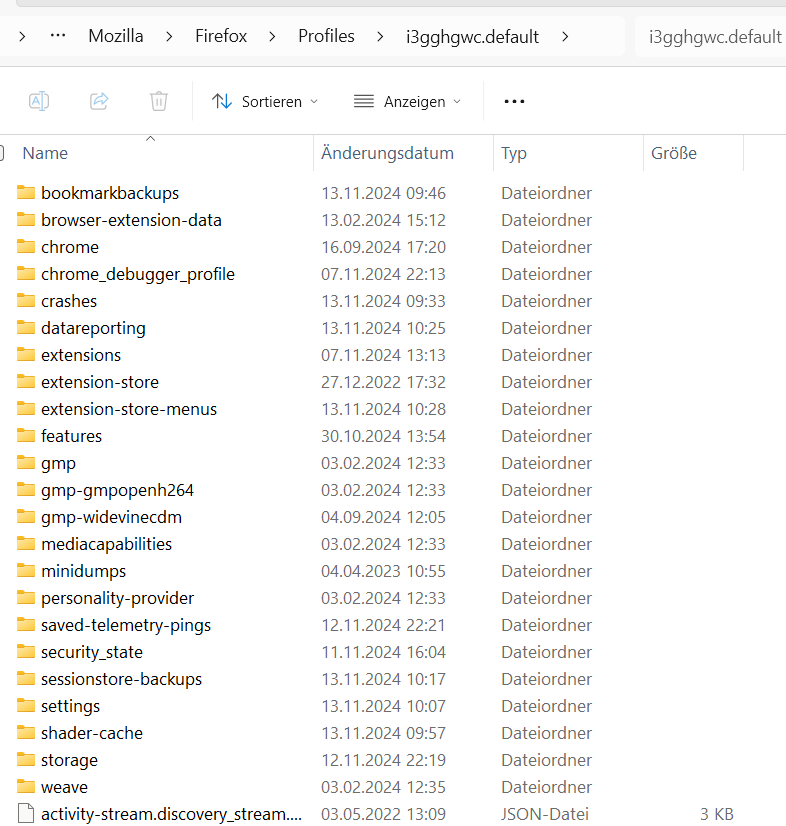
Task: Select the saved-telemetry-pings folder icon
Action: (x=26, y=624)
